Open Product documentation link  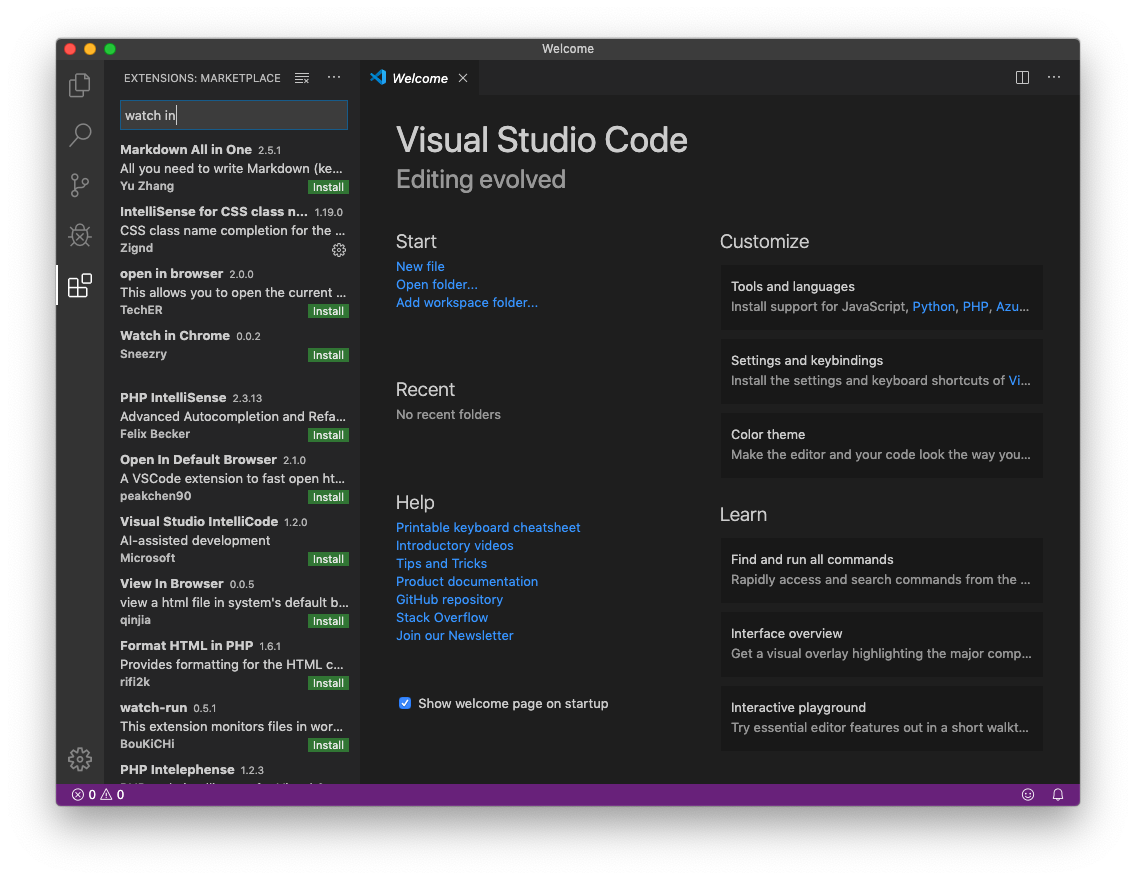coord(467,582)
